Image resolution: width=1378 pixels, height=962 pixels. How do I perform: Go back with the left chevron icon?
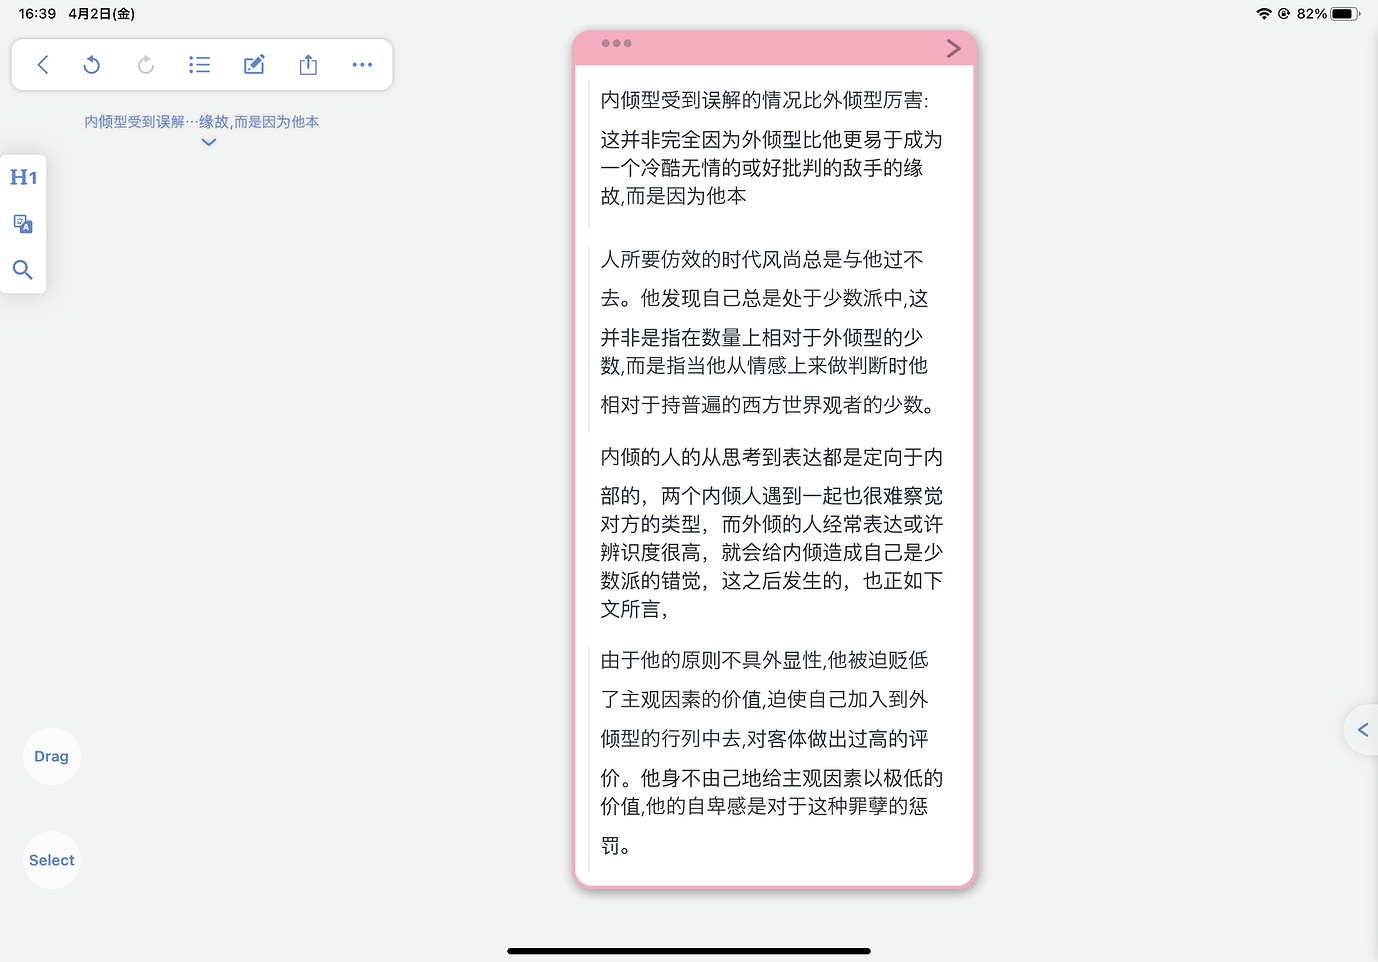click(43, 65)
